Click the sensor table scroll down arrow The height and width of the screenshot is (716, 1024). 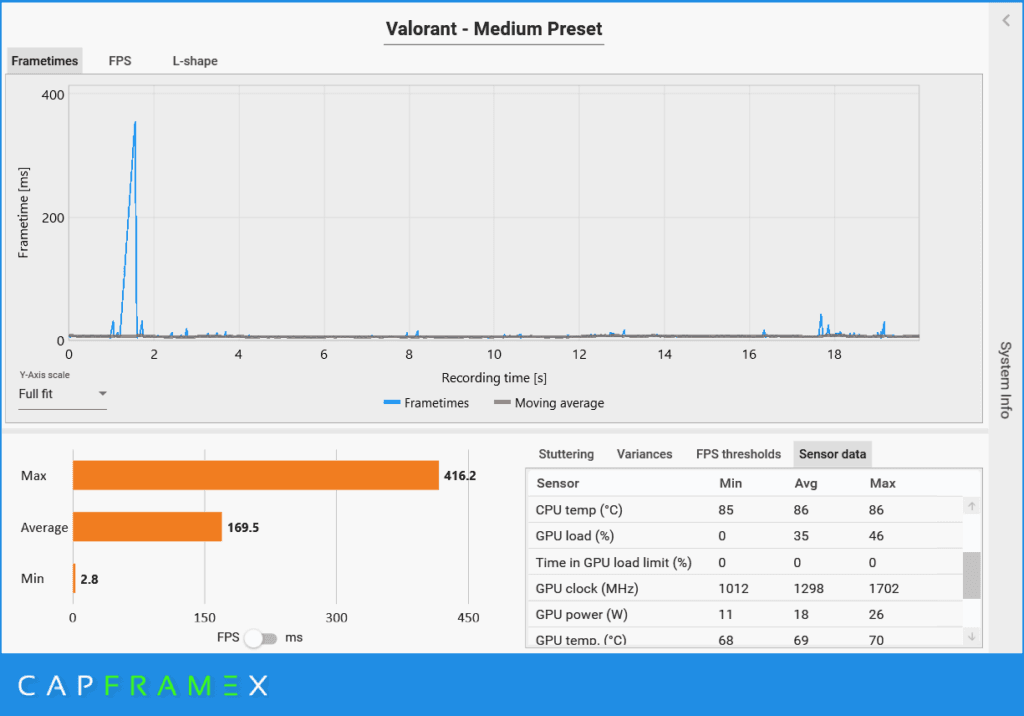tap(972, 636)
